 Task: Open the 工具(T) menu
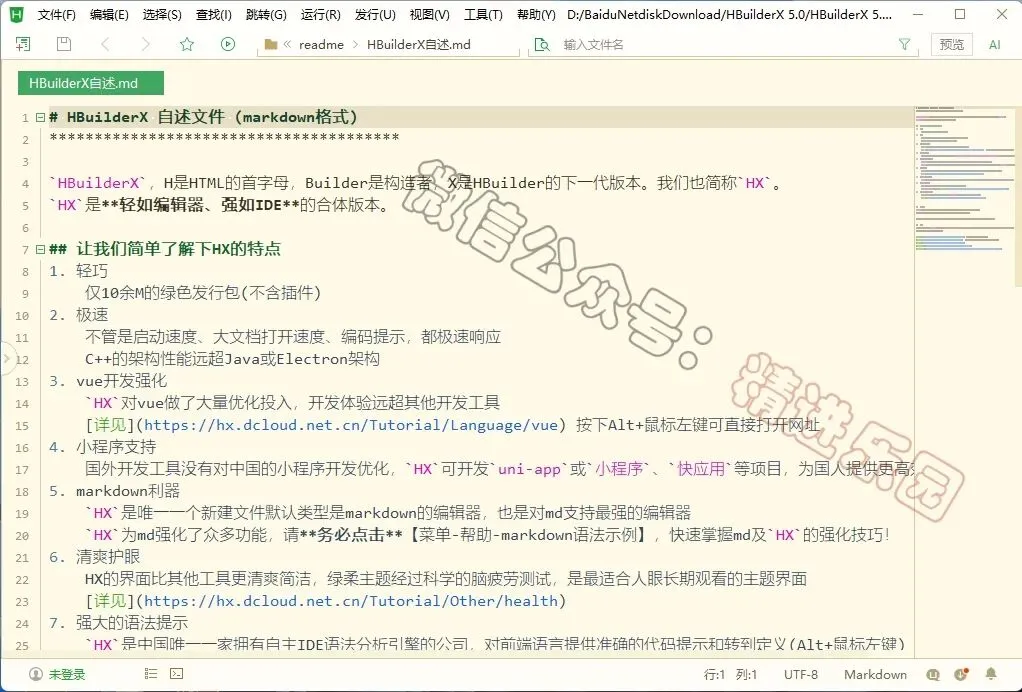click(483, 14)
